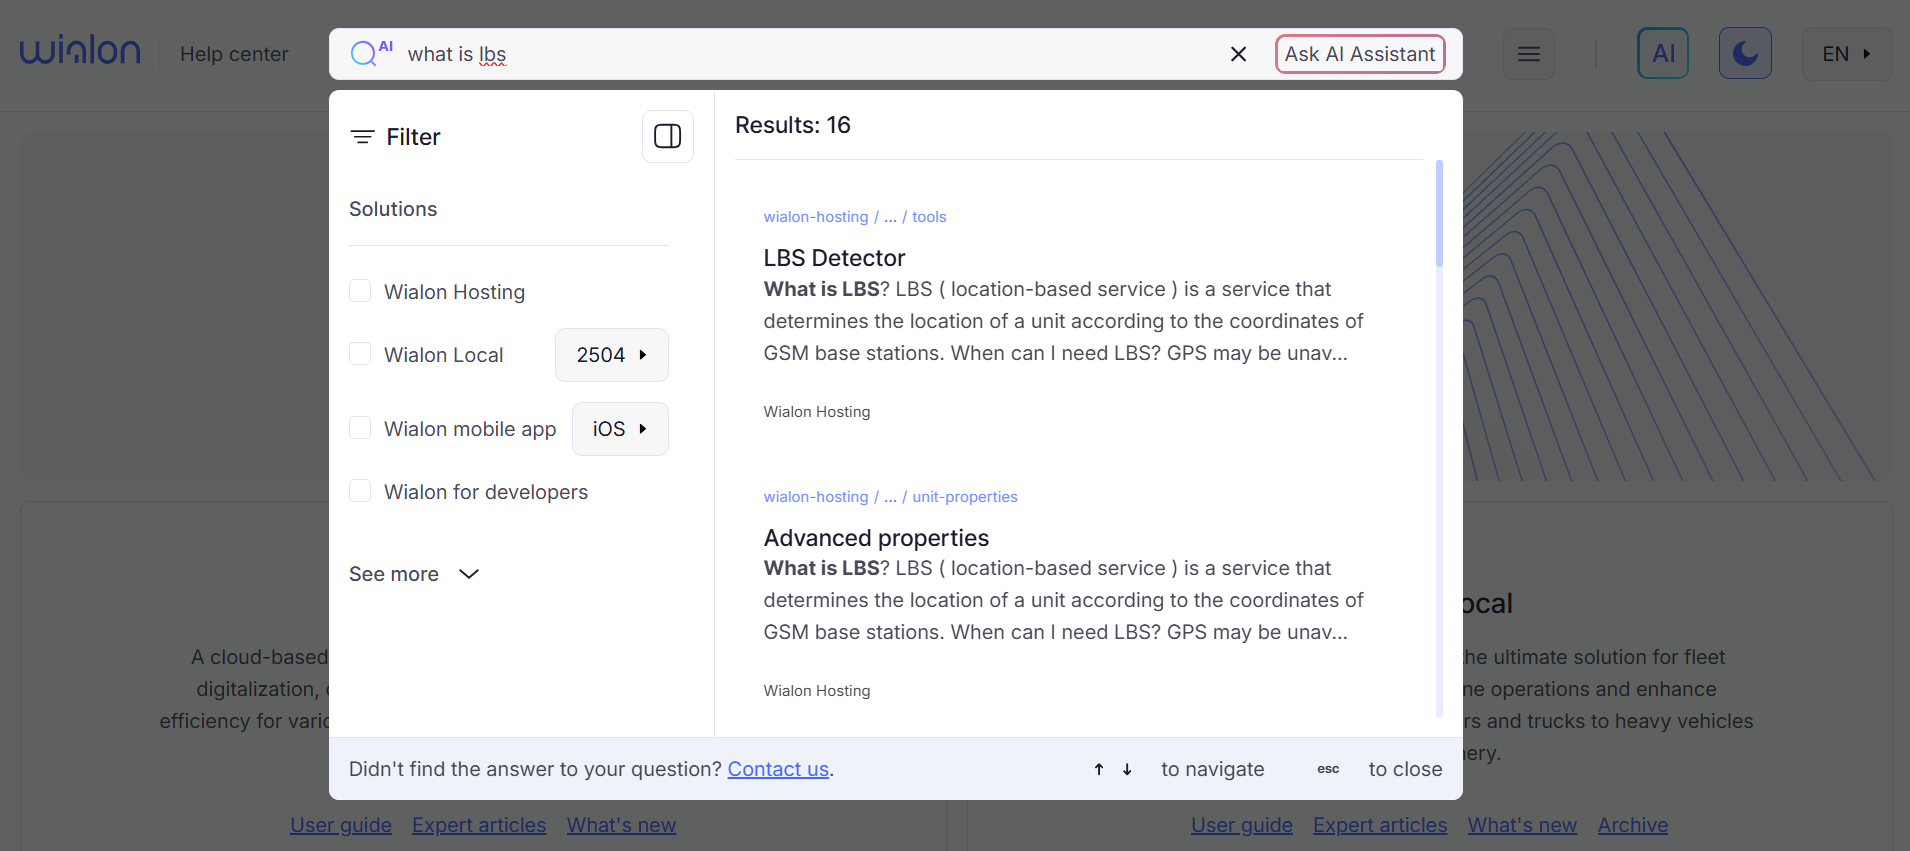Check the Wialon for developers checkbox
This screenshot has height=851, width=1910.
click(x=360, y=491)
